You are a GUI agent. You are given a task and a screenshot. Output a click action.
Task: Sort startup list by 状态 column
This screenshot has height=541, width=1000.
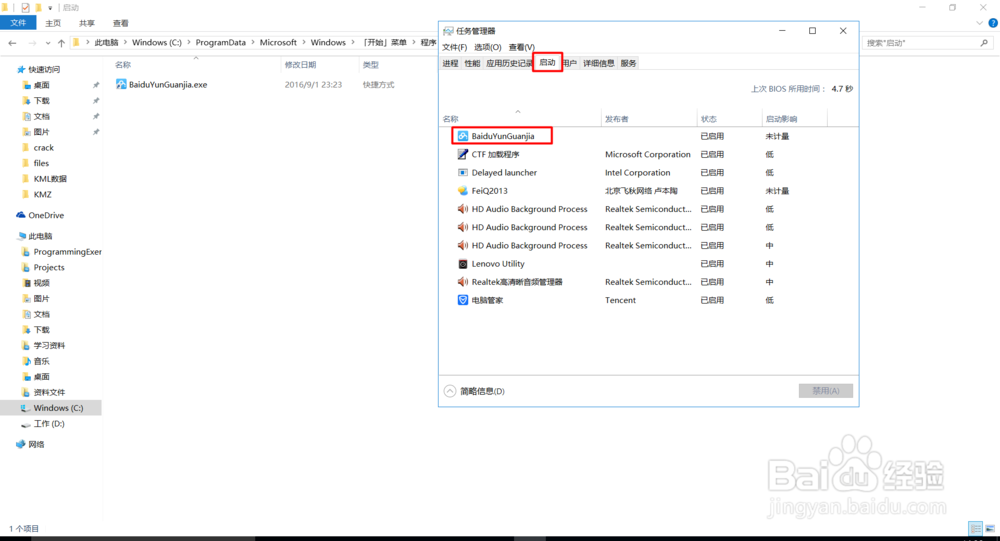(x=730, y=119)
